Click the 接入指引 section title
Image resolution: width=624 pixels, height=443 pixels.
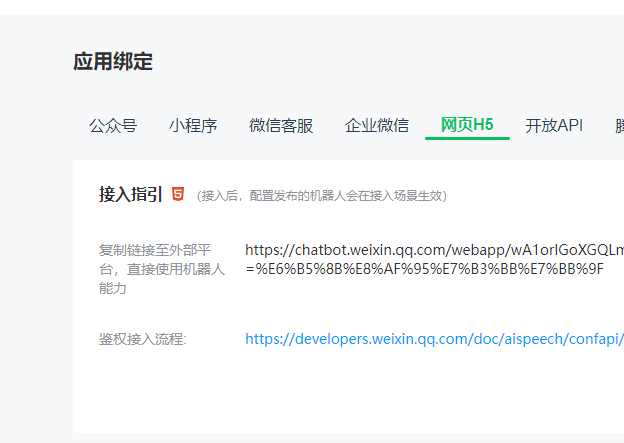point(131,195)
